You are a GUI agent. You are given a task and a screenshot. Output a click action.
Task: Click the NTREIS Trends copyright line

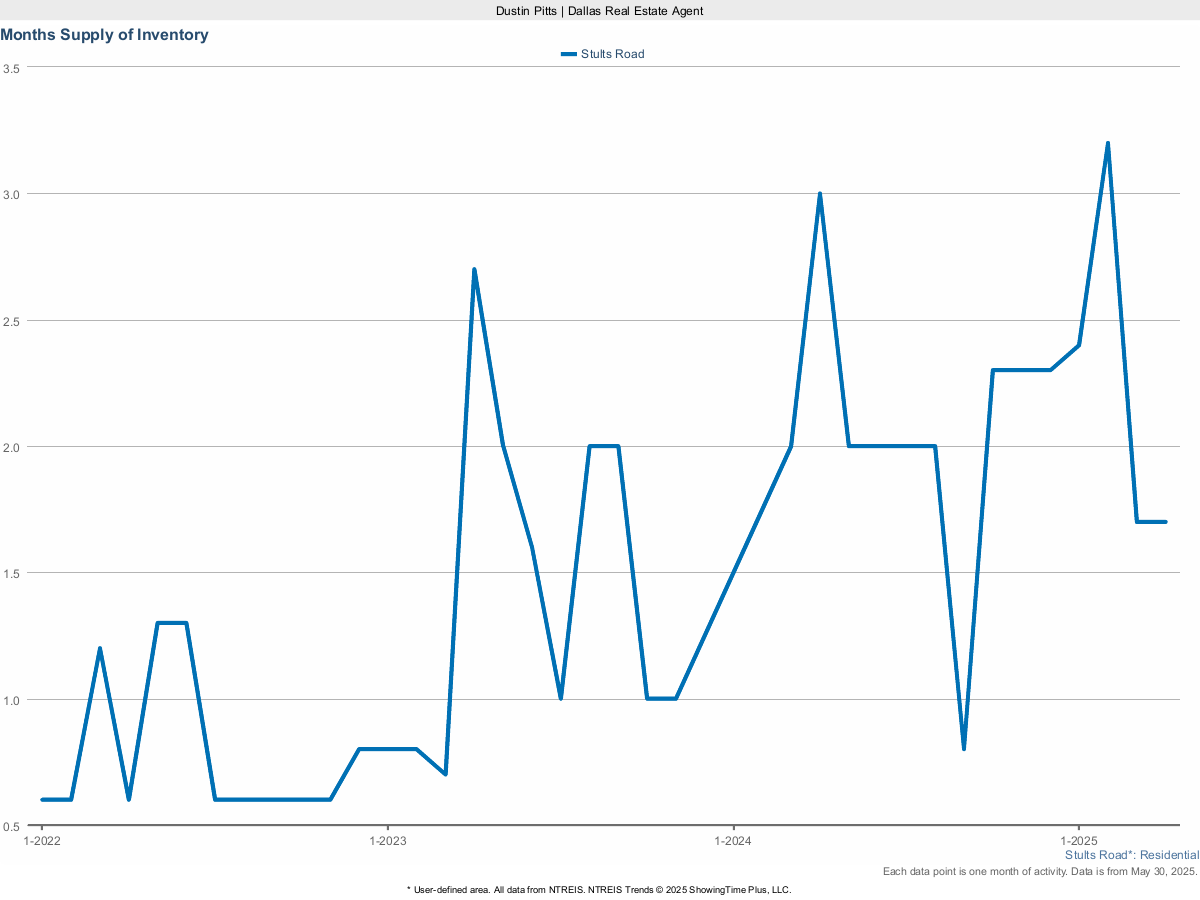tap(600, 889)
